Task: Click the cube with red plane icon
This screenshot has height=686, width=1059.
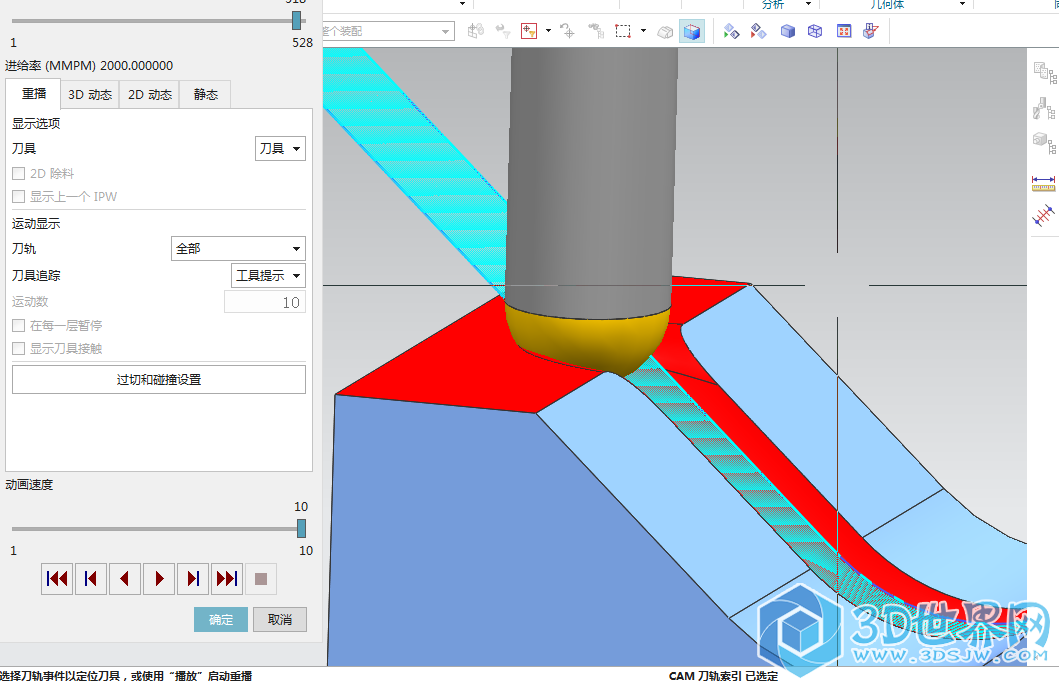Action: (x=871, y=31)
